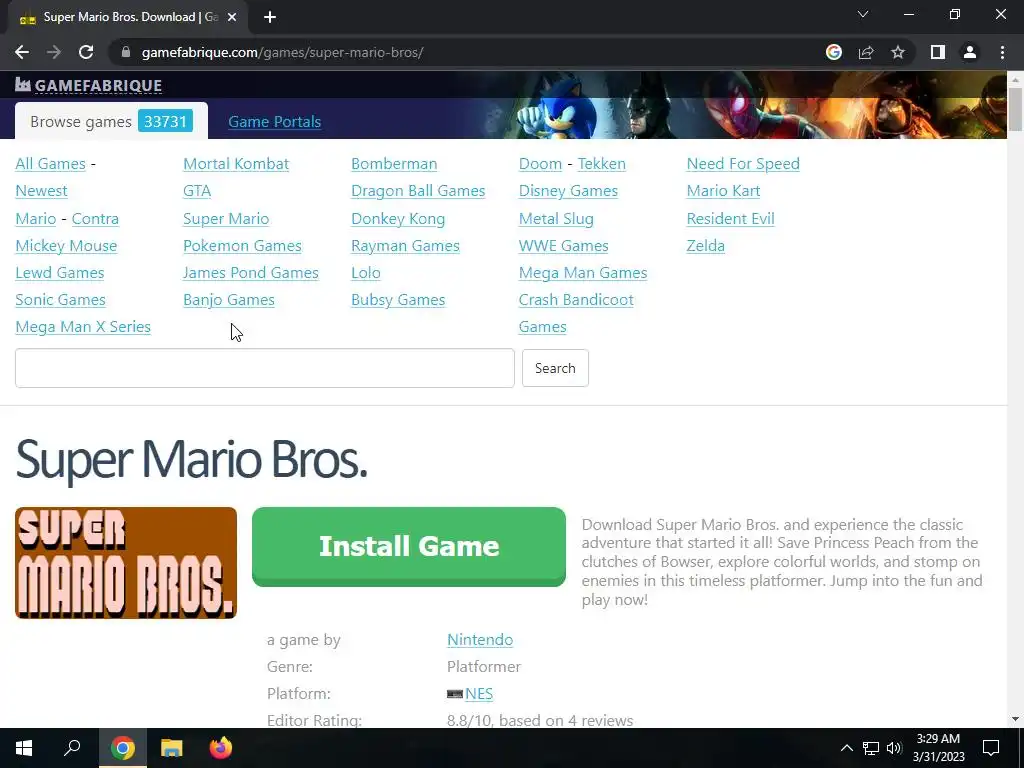Open the Google account icon in address bar
This screenshot has height=768, width=1024.
tap(833, 52)
